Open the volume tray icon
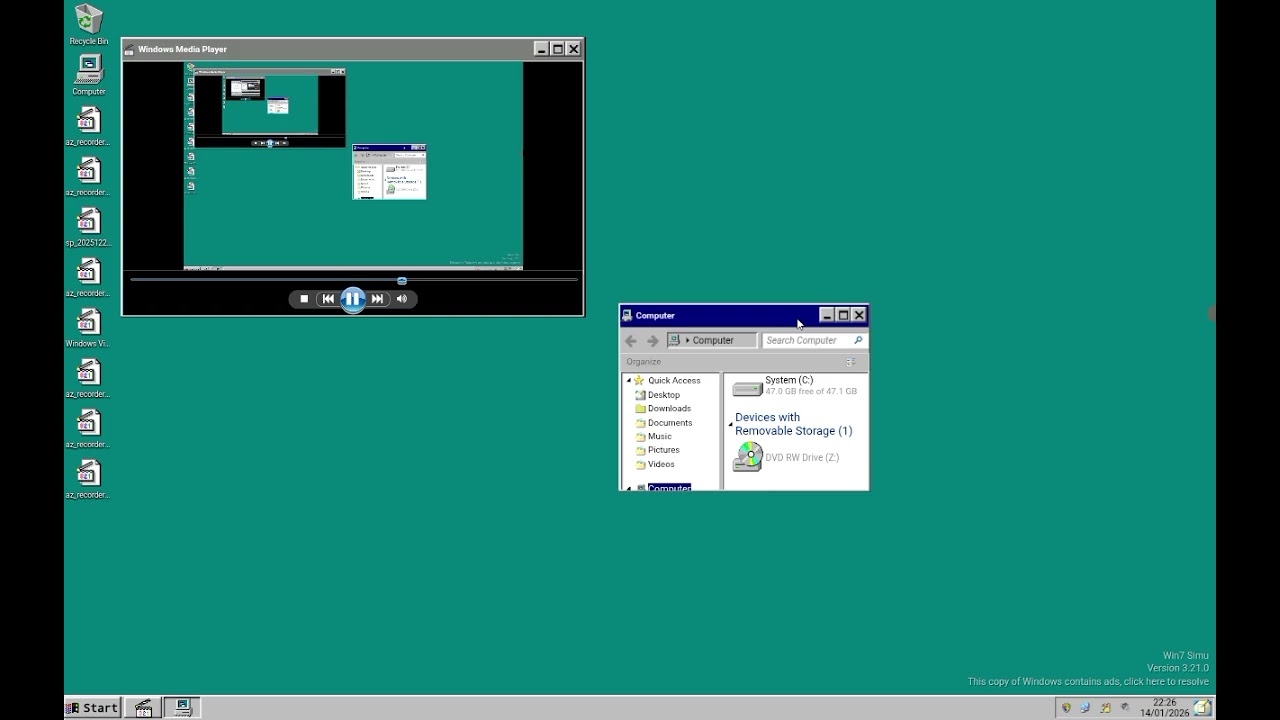This screenshot has width=1280, height=720. coord(1125,708)
